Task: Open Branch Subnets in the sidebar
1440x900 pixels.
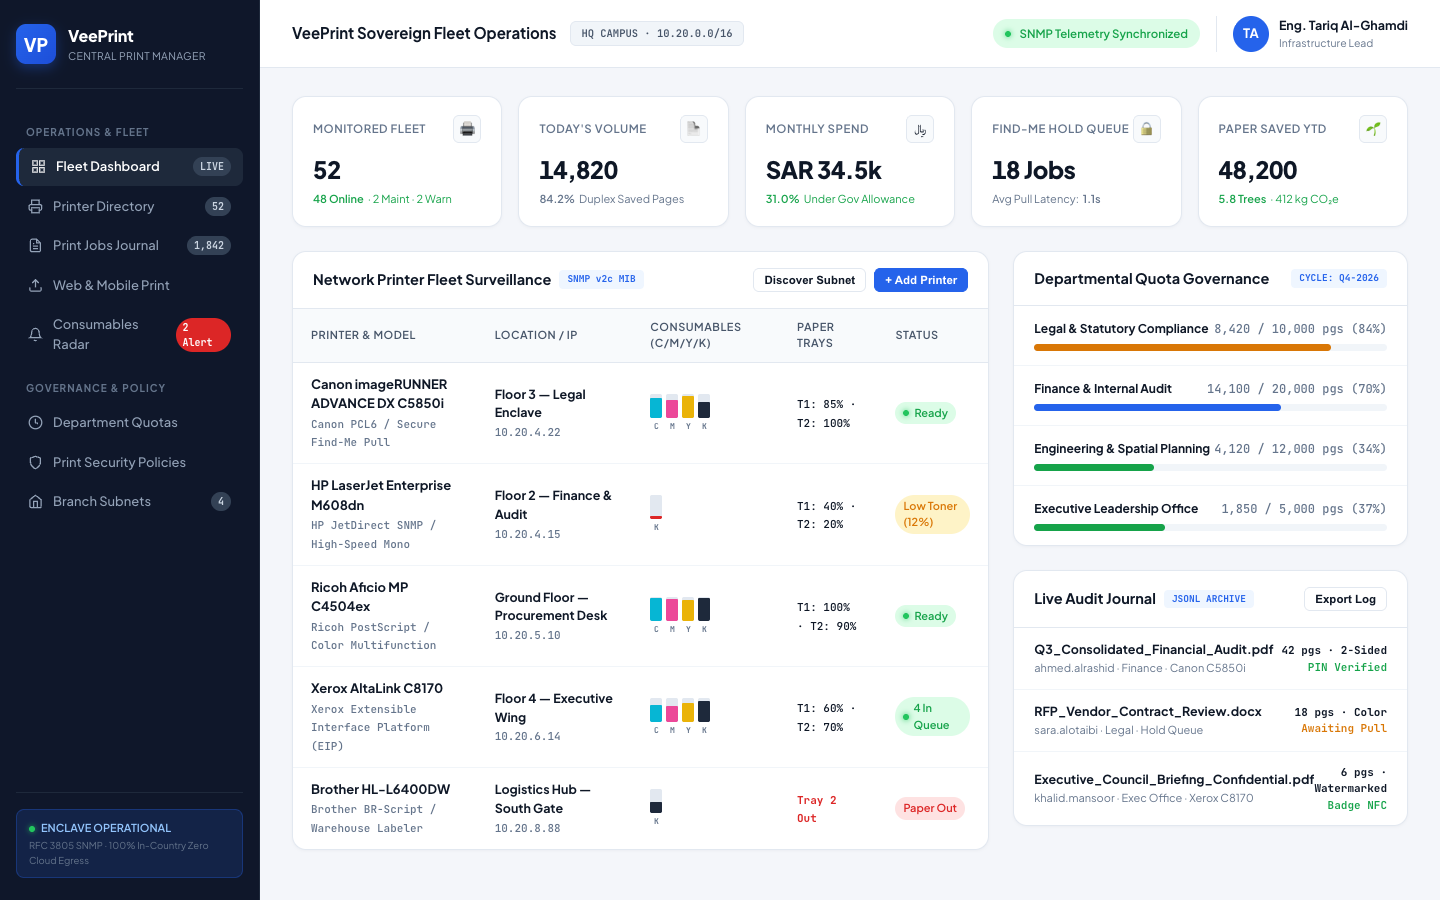Action: pos(129,501)
